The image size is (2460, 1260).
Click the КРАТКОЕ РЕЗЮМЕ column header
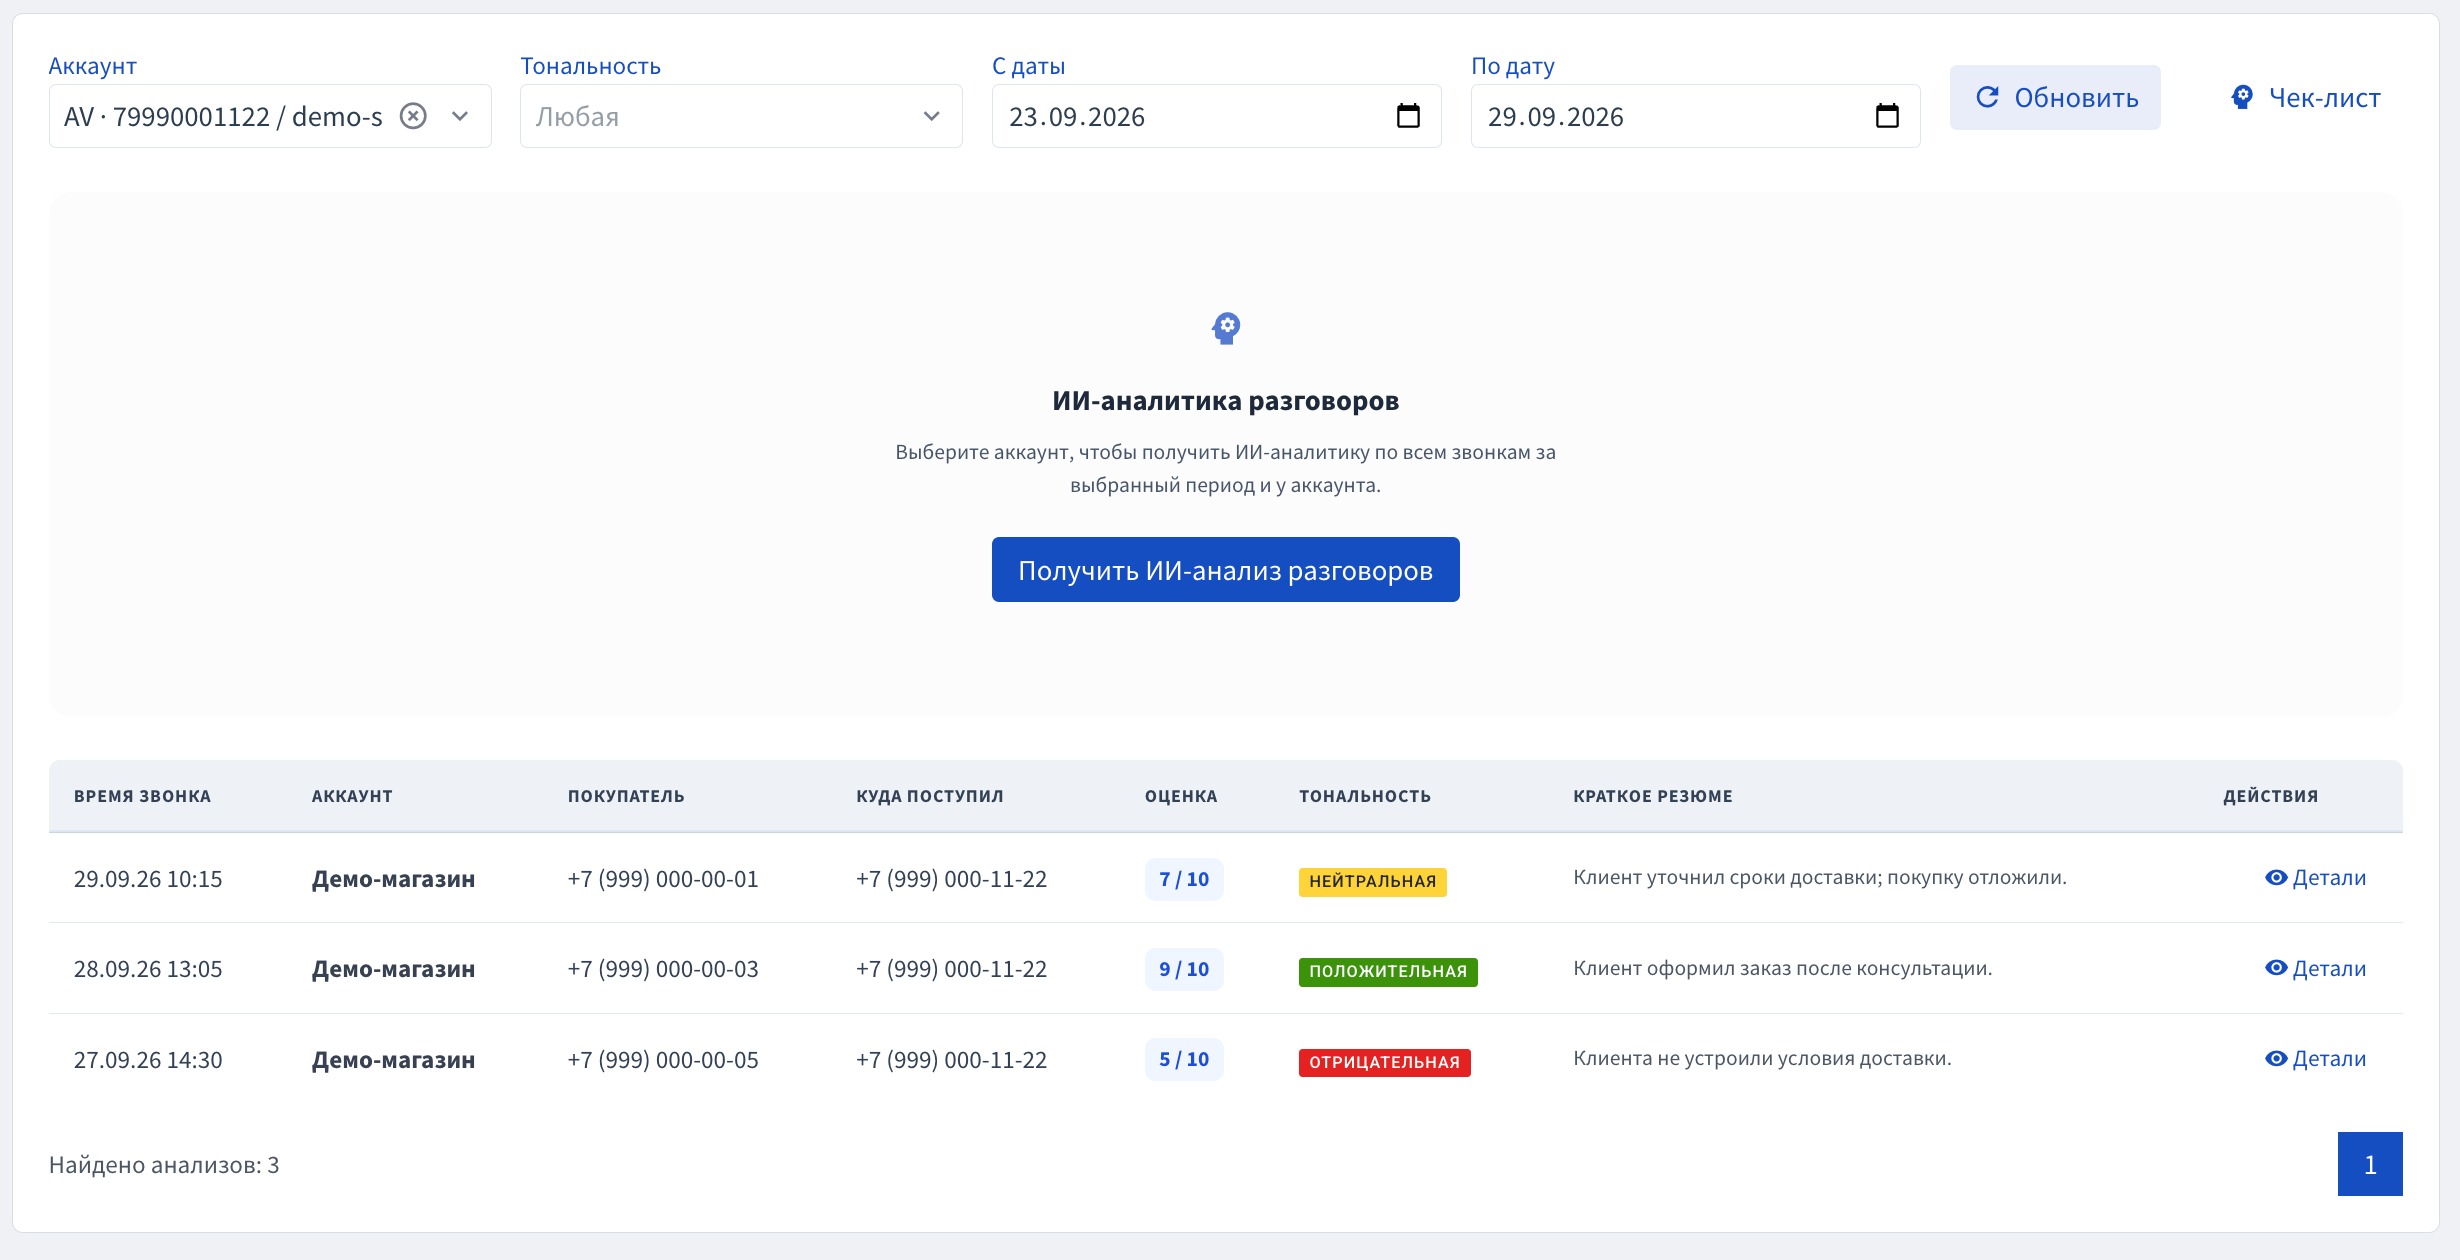pos(1653,796)
